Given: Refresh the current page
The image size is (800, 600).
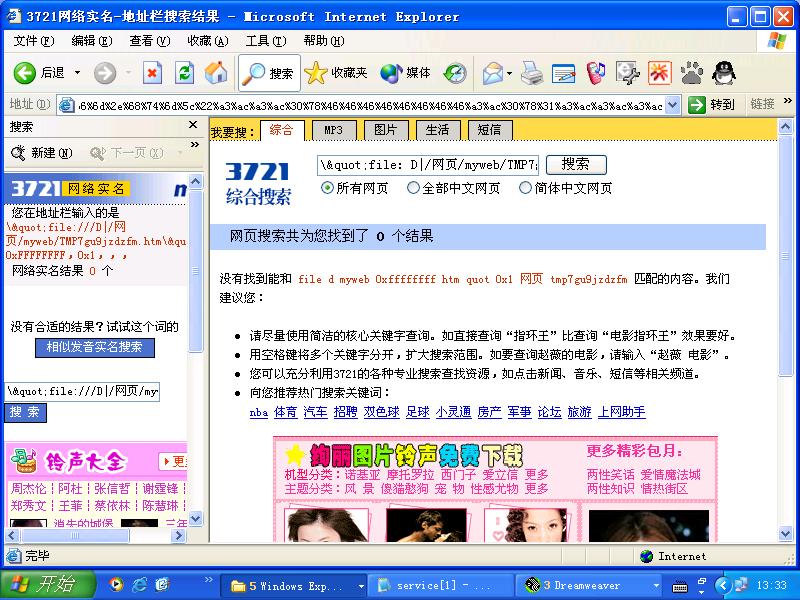Looking at the screenshot, I should pos(184,73).
